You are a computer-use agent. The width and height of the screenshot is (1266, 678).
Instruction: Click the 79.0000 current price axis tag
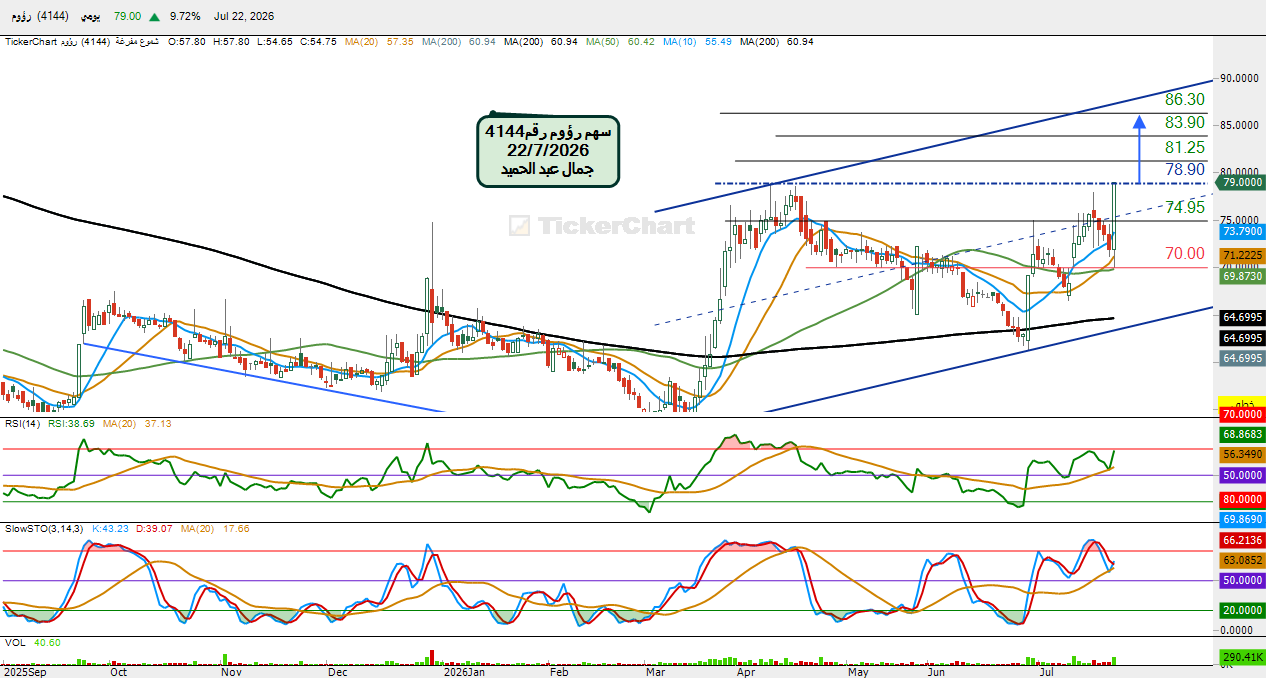point(1242,183)
